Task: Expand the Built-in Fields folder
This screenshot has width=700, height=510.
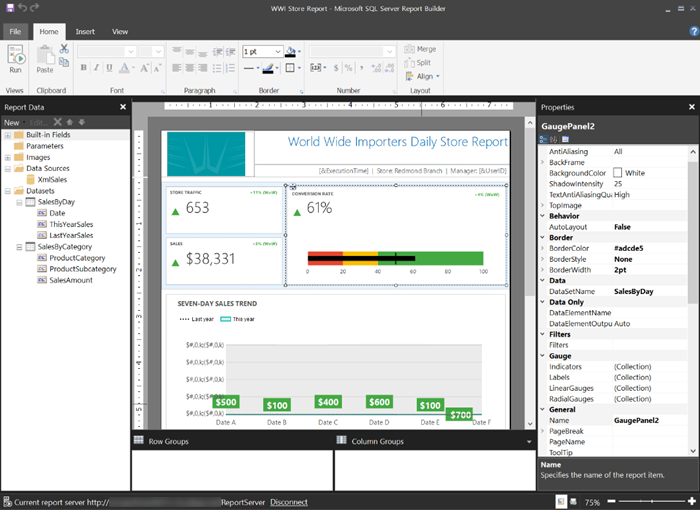Action: click(7, 134)
